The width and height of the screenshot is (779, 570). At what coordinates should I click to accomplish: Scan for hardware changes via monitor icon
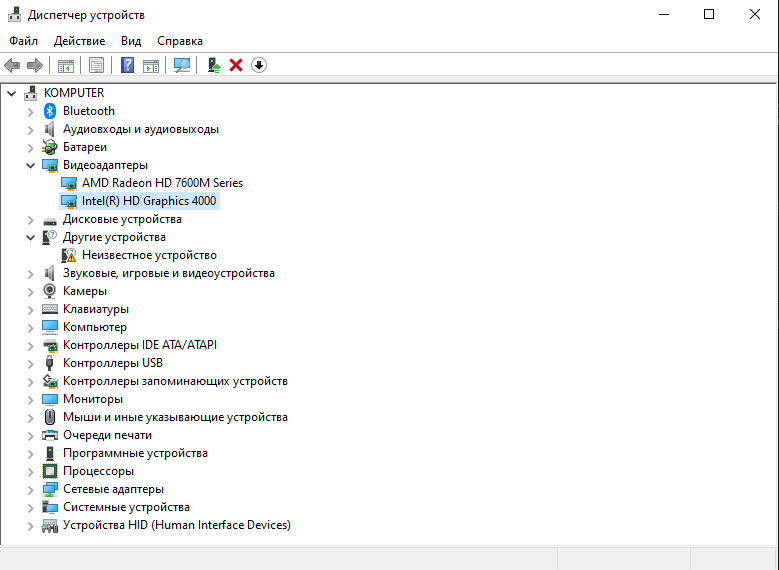182,65
